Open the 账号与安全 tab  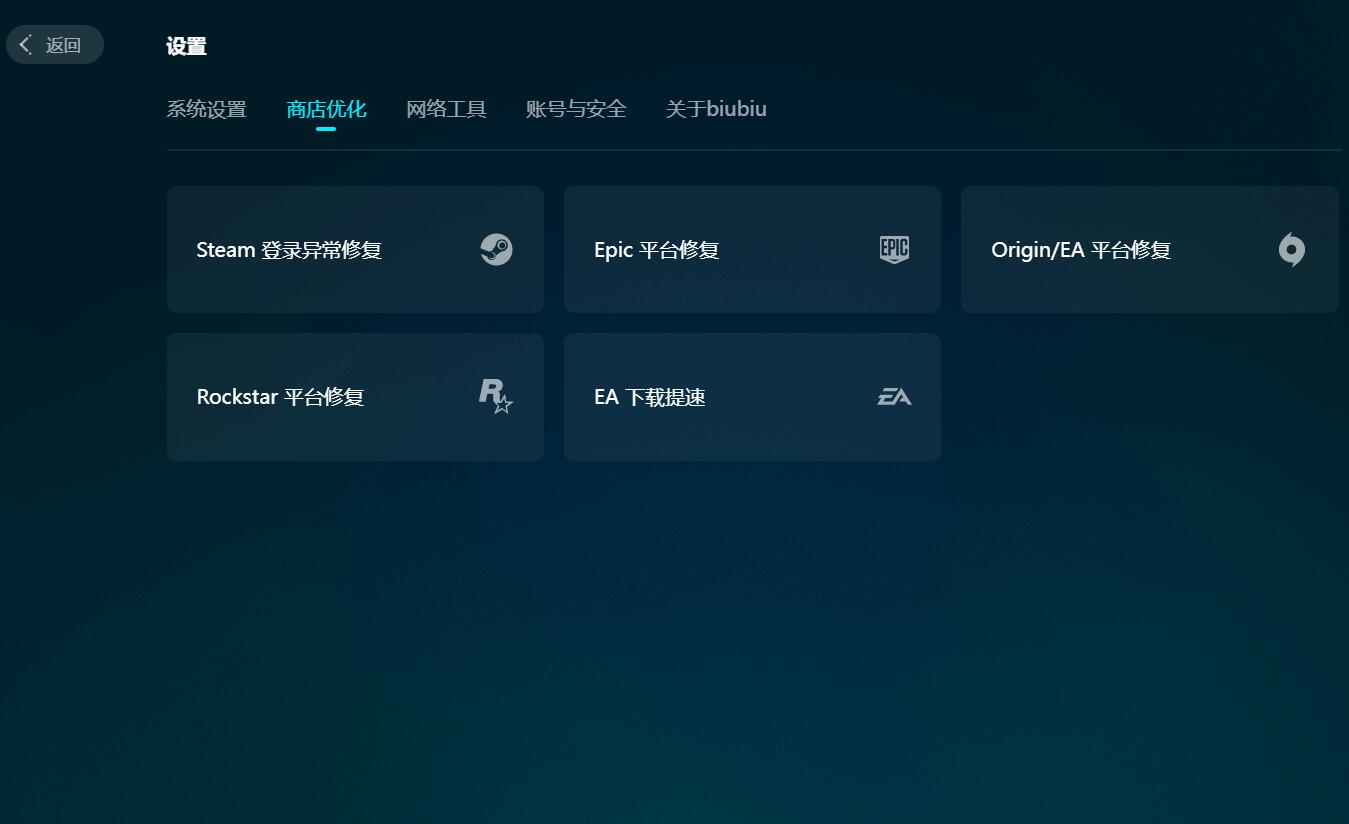(576, 109)
